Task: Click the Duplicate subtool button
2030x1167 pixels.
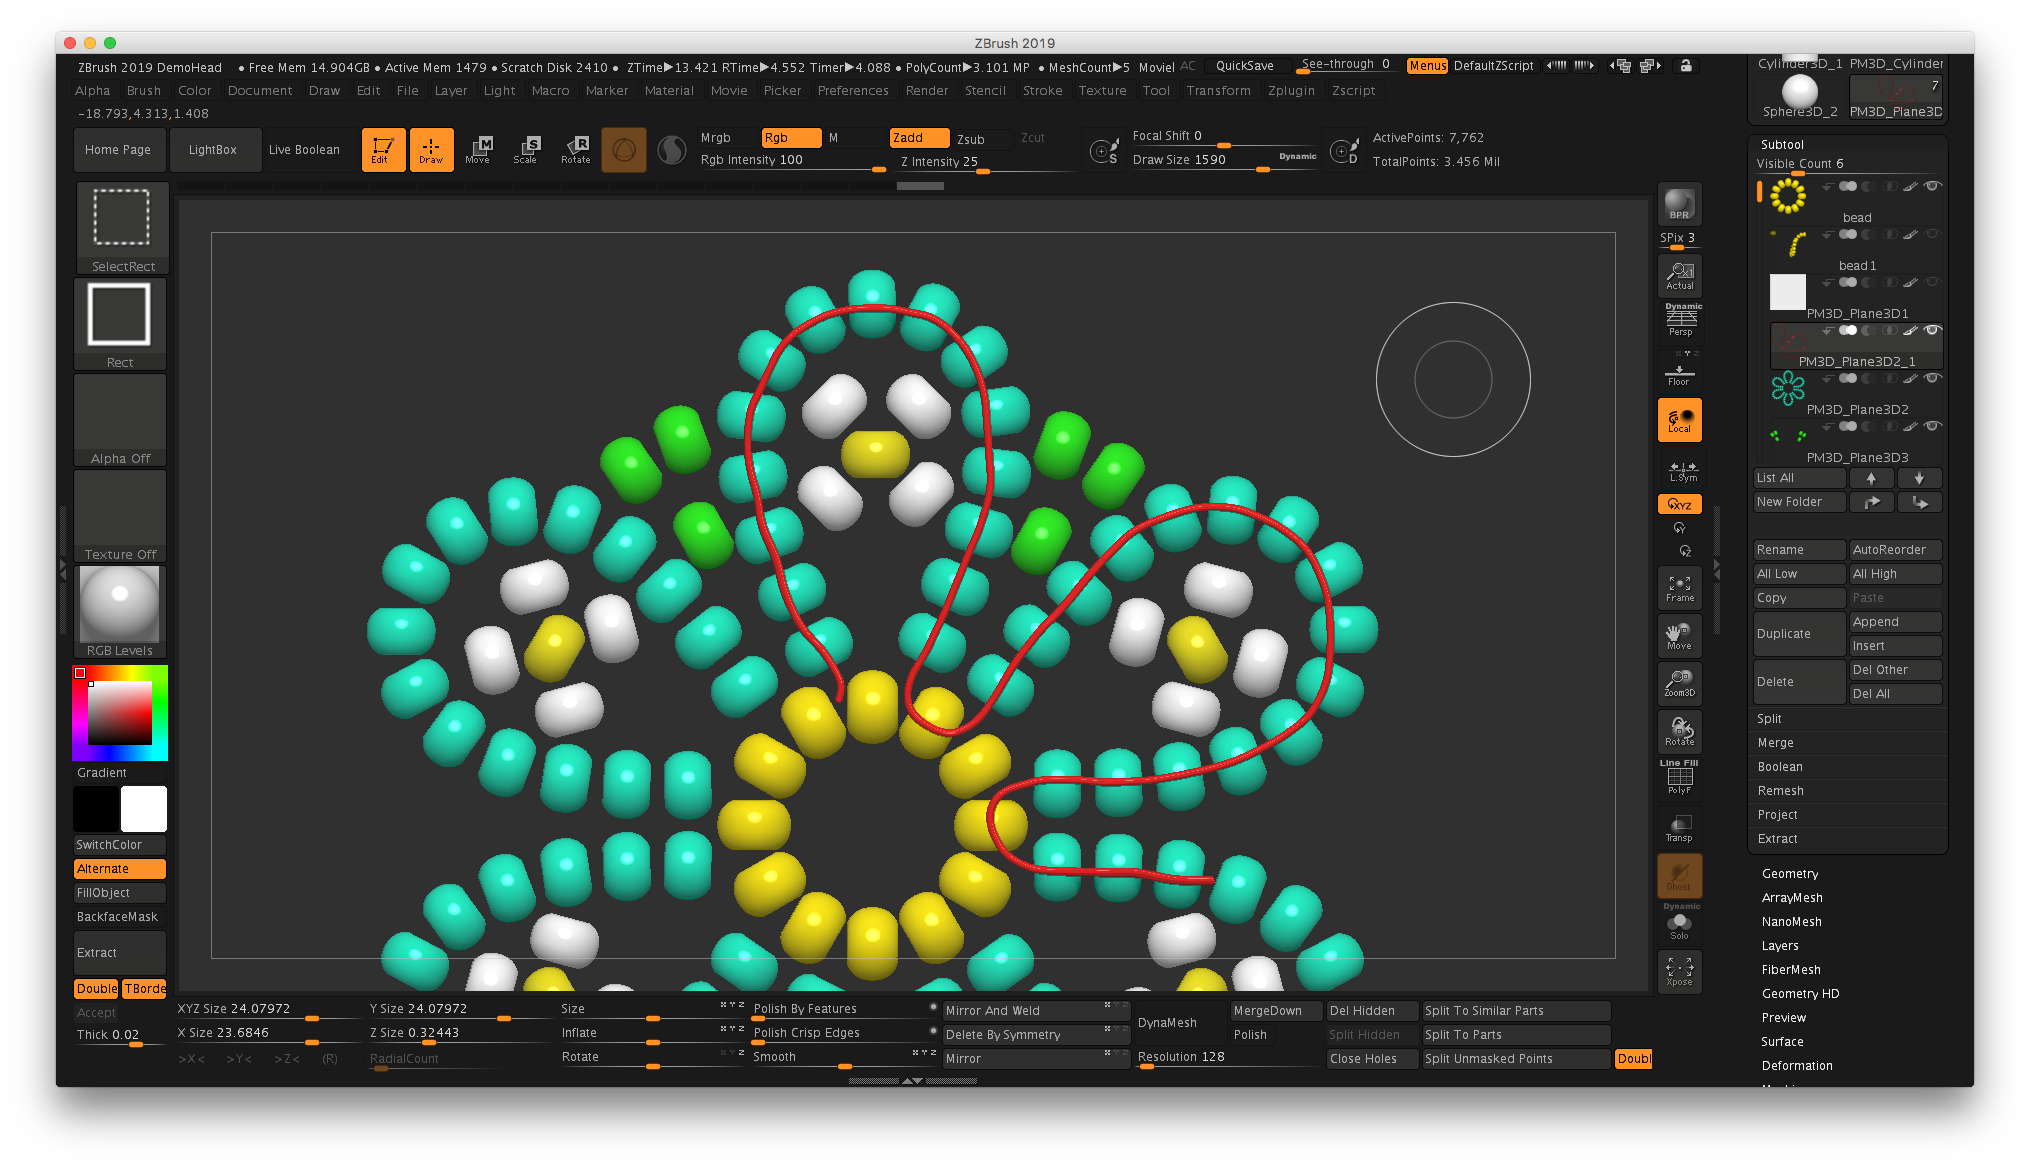Action: point(1799,634)
